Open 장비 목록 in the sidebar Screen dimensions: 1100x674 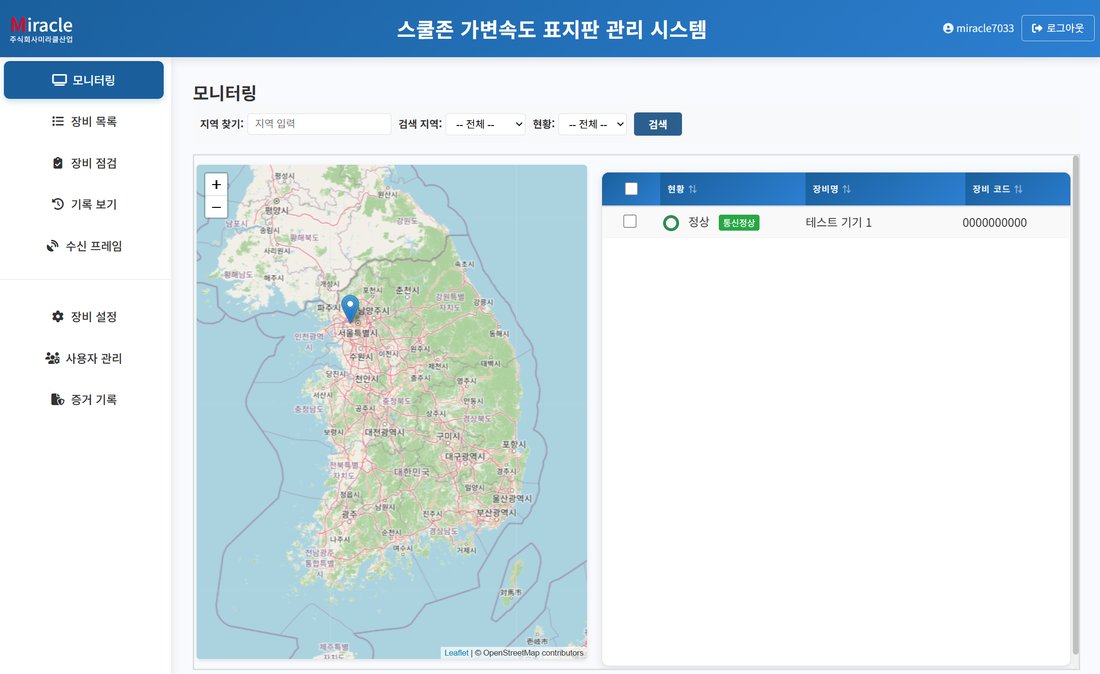point(83,121)
